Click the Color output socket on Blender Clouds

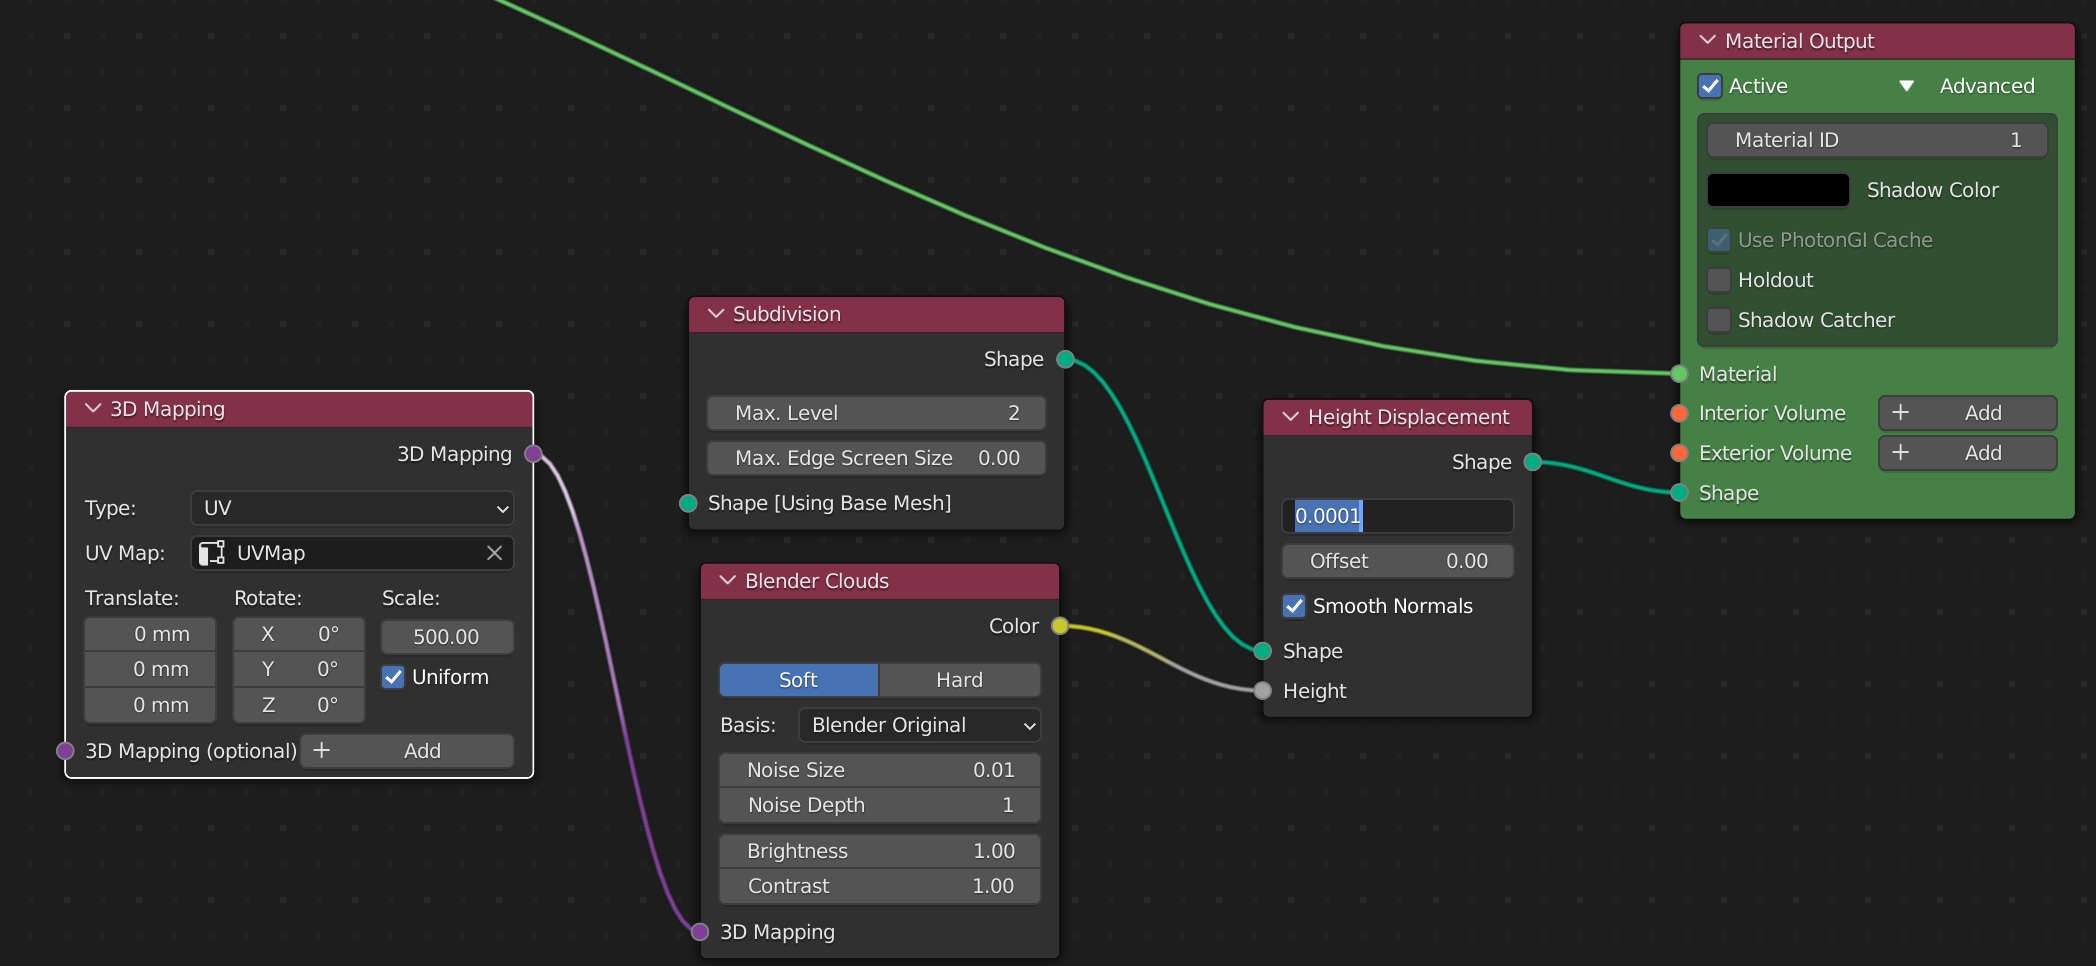[x=1060, y=626]
